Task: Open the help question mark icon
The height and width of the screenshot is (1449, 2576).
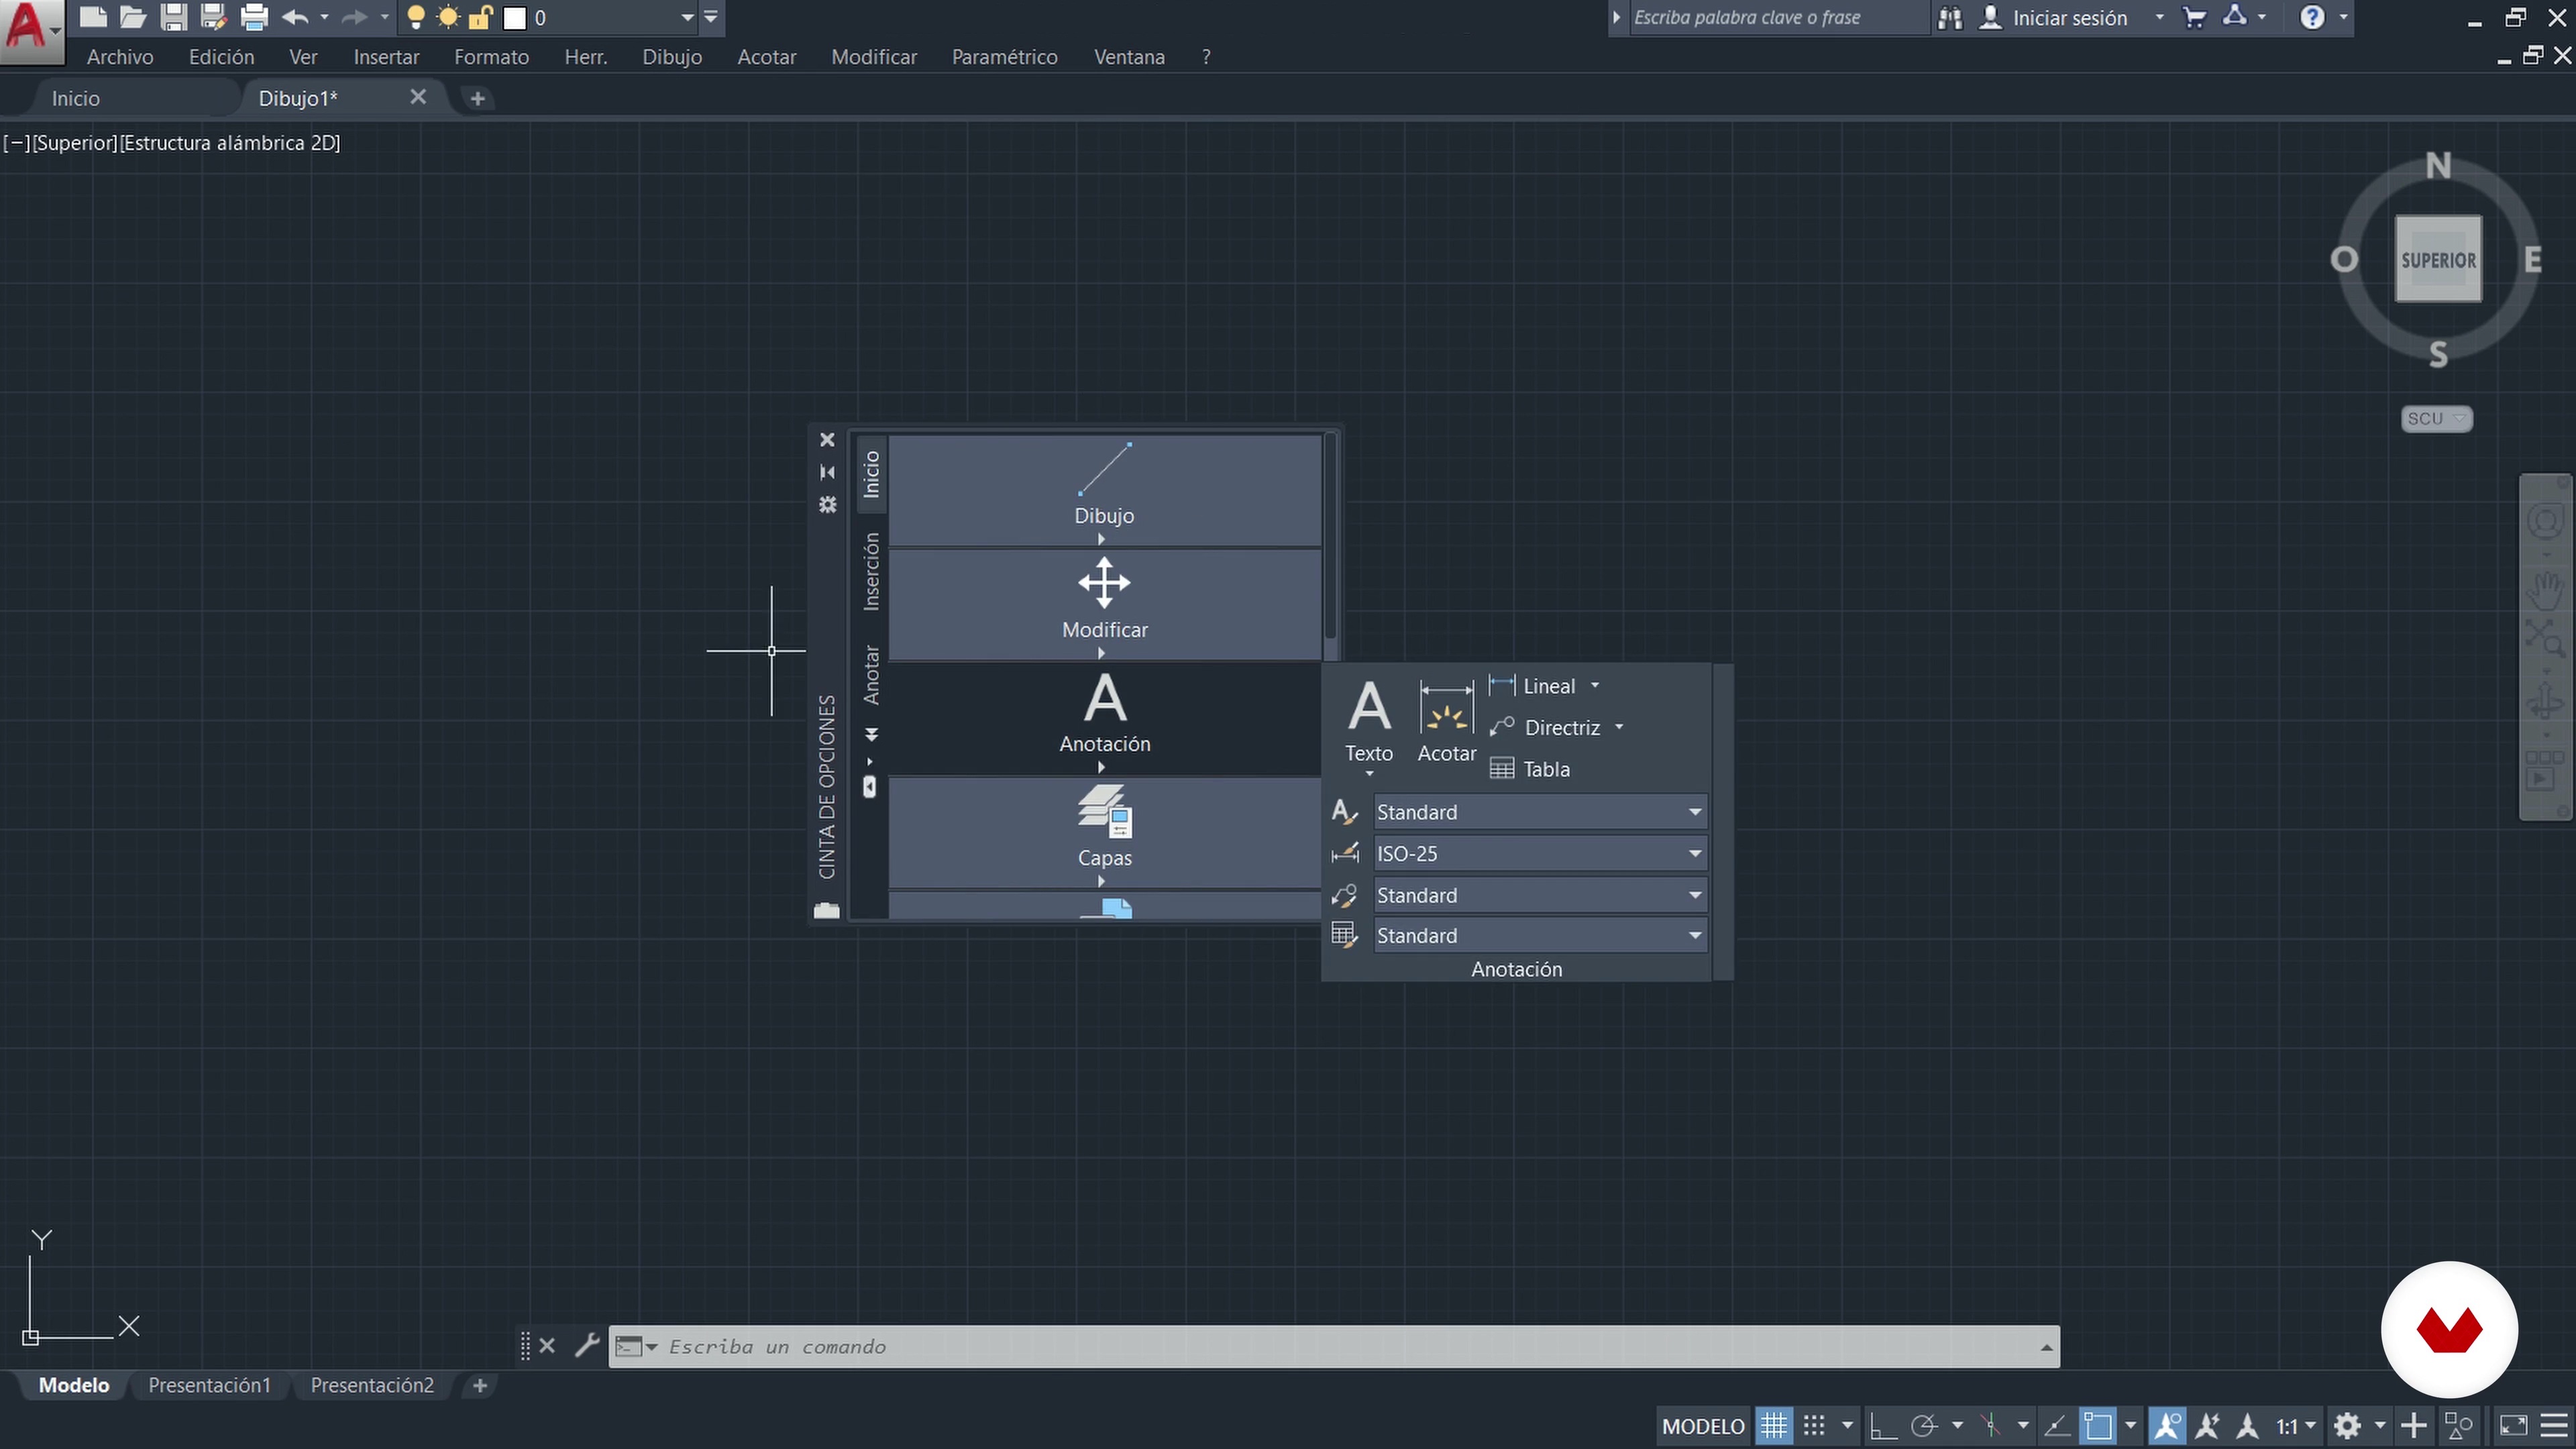Action: click(x=2312, y=18)
